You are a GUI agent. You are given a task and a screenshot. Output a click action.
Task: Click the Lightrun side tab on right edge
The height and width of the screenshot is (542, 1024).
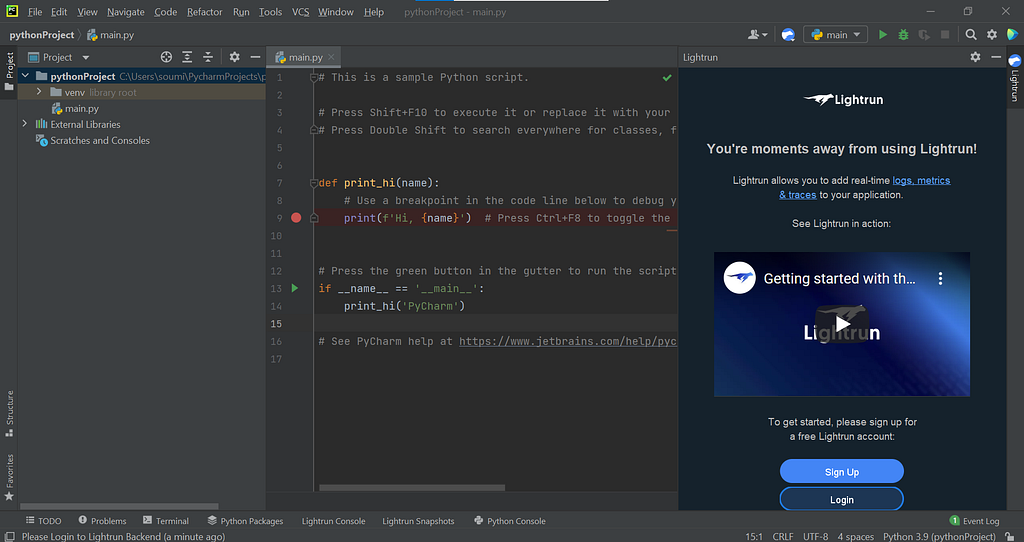(1014, 78)
